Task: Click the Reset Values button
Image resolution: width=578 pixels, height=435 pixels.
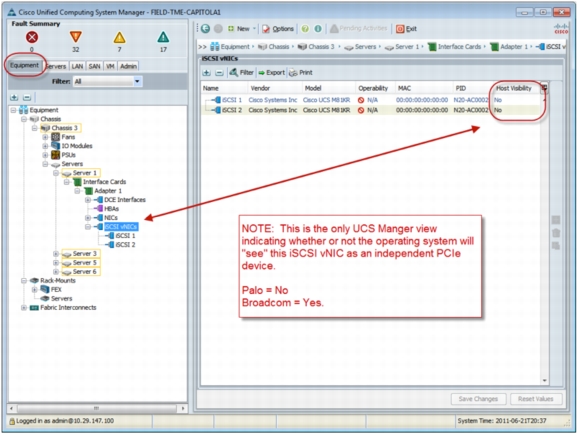Action: [x=536, y=399]
